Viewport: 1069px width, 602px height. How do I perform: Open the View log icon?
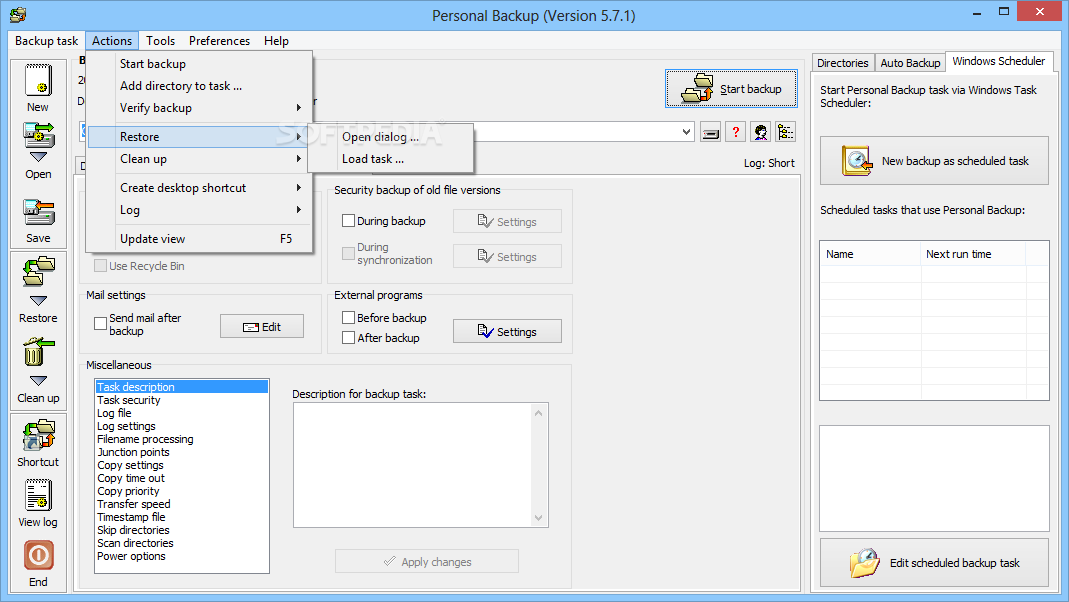[38, 495]
